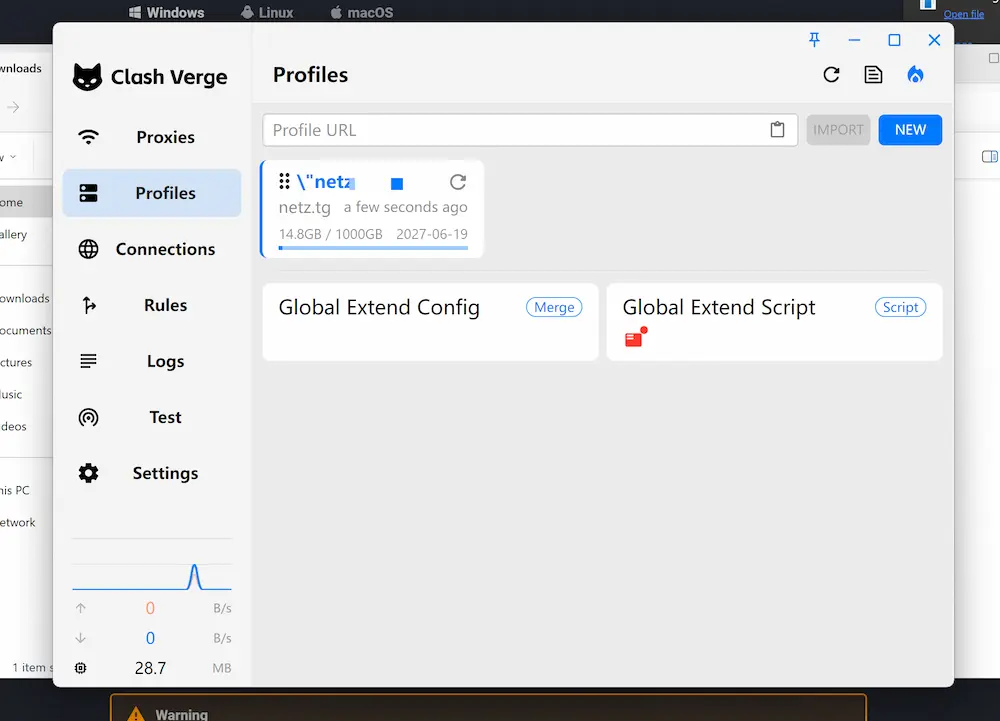This screenshot has width=1000, height=721.
Task: Open Settings from the sidebar
Action: (152, 474)
